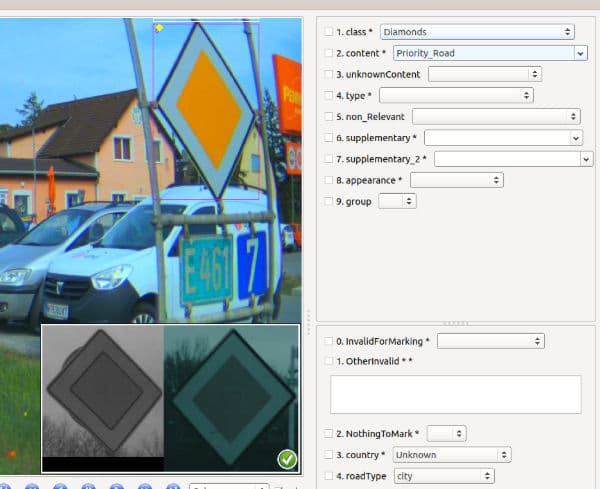Check the '5. non_Relevant' checkbox
600x489 pixels.
tap(328, 116)
